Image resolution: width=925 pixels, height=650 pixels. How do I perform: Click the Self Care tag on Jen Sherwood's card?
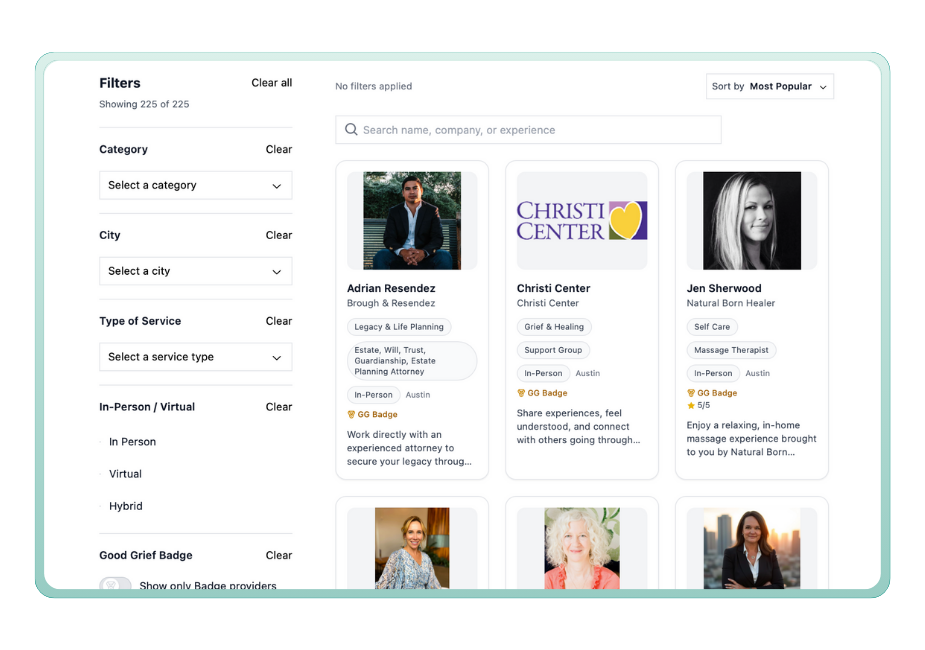712,326
